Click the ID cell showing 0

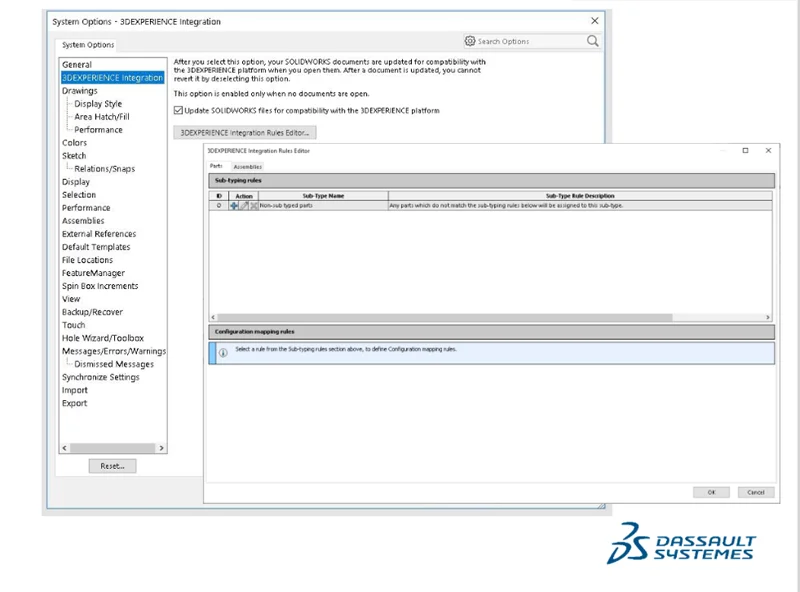pos(219,206)
